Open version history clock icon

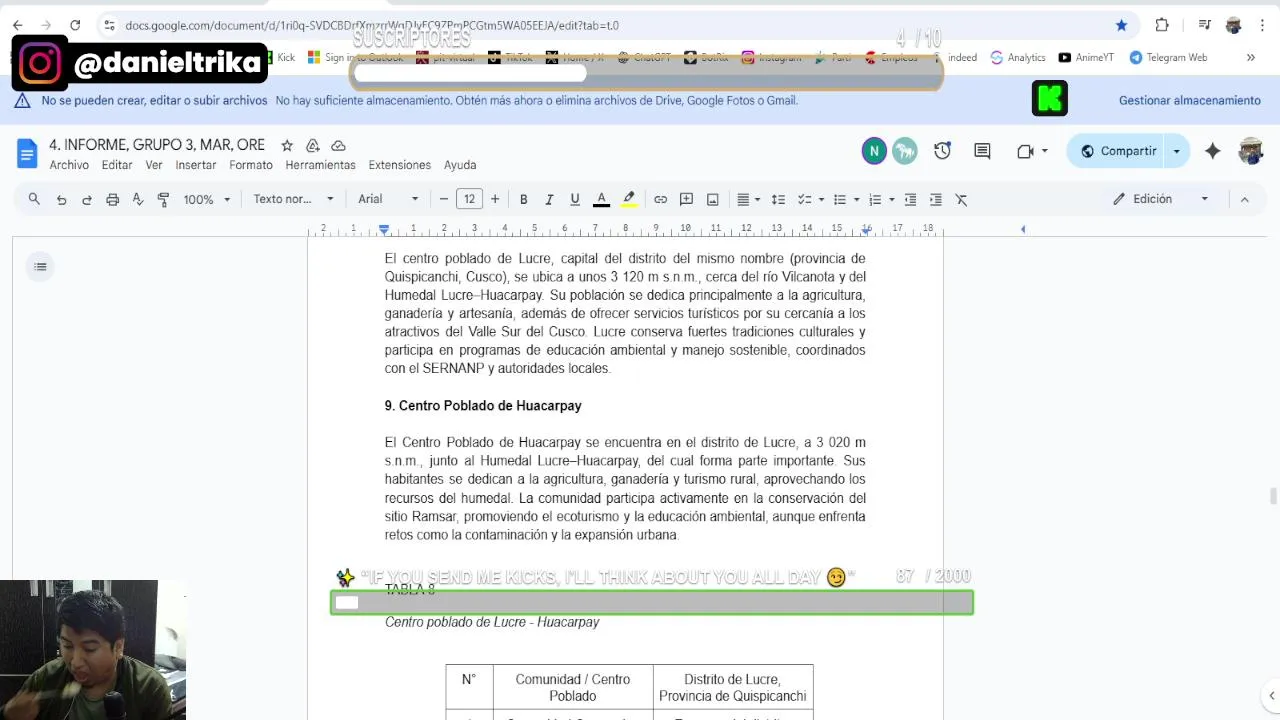942,151
